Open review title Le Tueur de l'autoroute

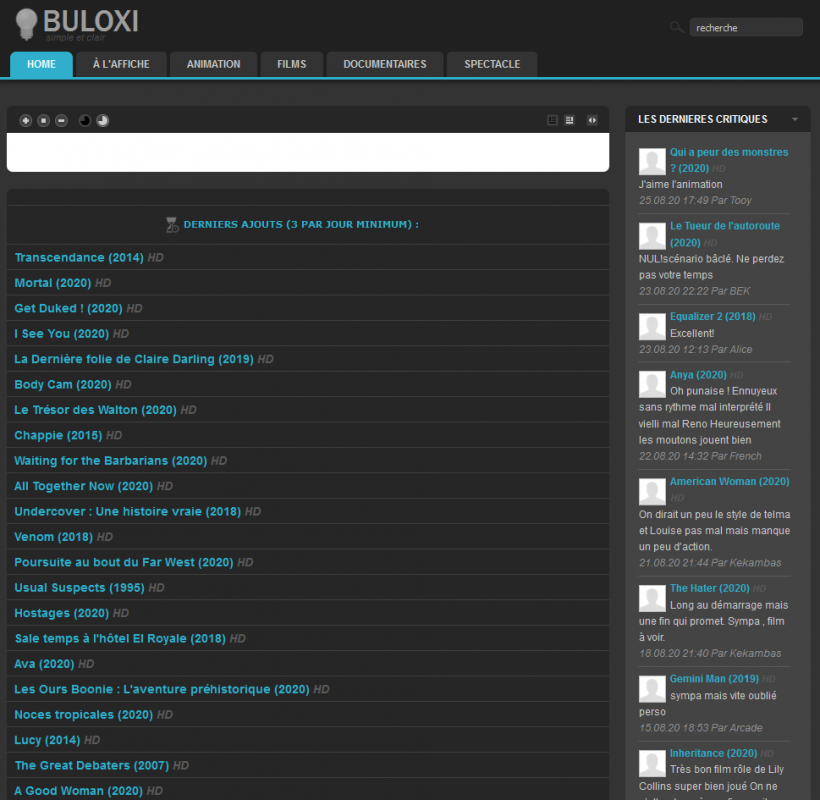(x=725, y=234)
